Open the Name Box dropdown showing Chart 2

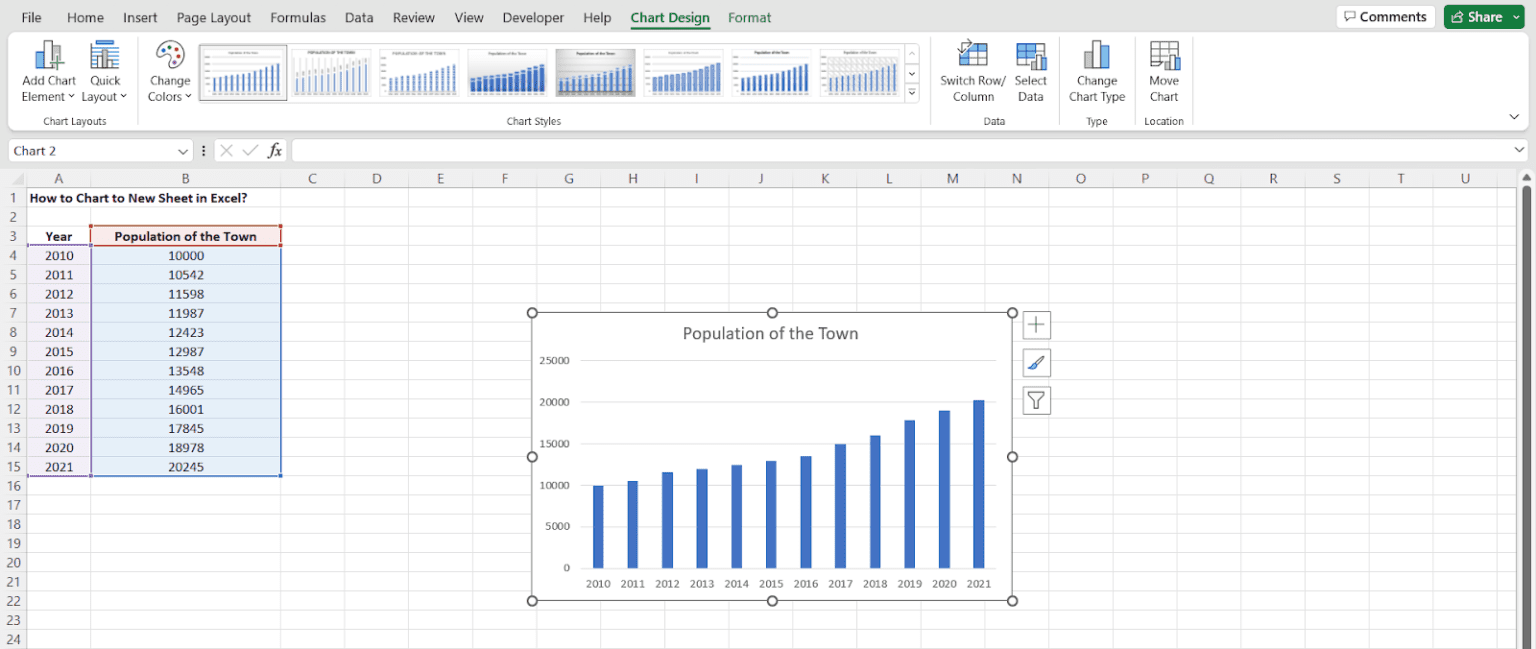pyautogui.click(x=184, y=150)
